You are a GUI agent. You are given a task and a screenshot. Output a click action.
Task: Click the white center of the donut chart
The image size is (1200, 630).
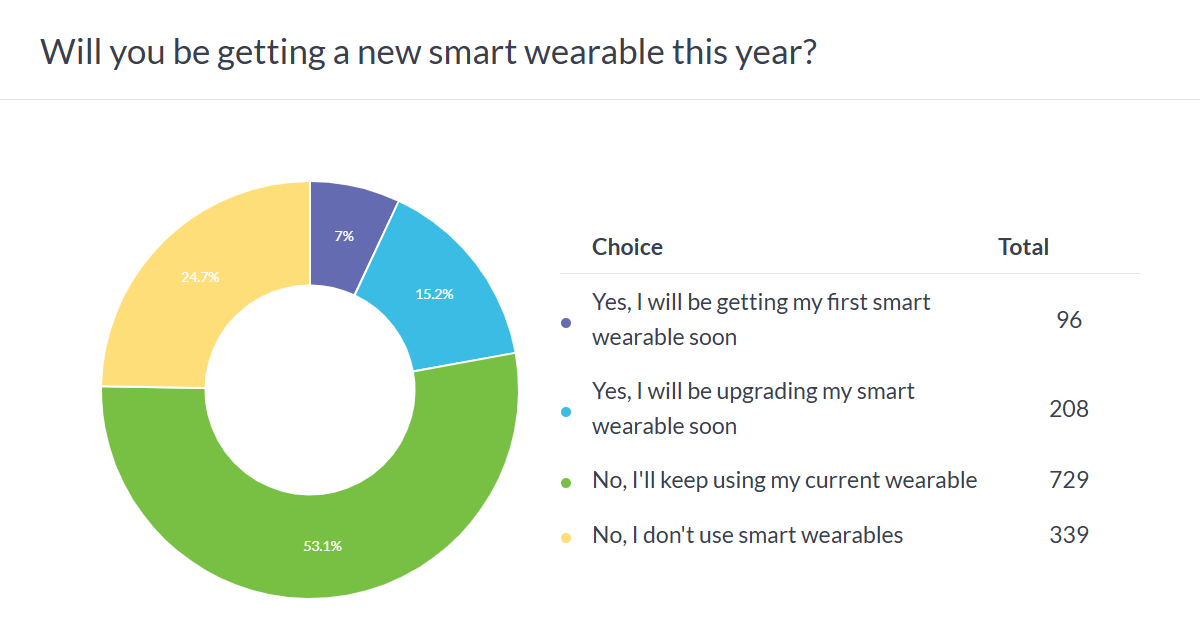point(310,390)
